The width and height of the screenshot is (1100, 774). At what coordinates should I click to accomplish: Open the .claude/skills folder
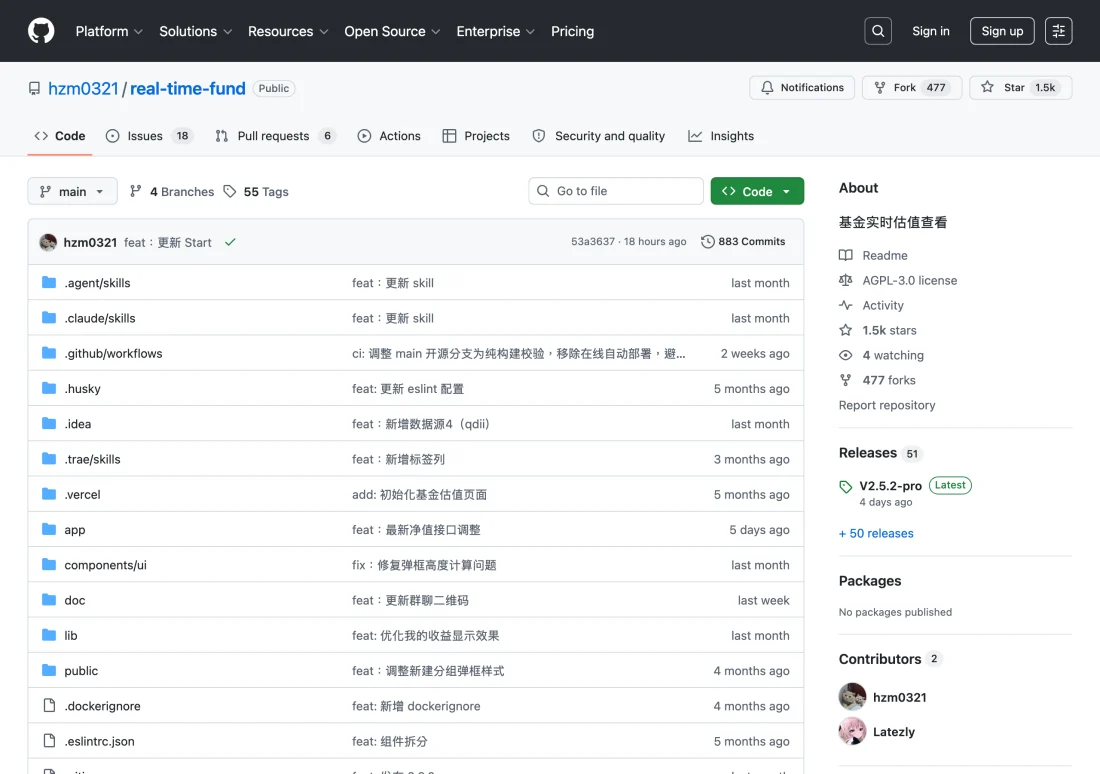pos(100,318)
